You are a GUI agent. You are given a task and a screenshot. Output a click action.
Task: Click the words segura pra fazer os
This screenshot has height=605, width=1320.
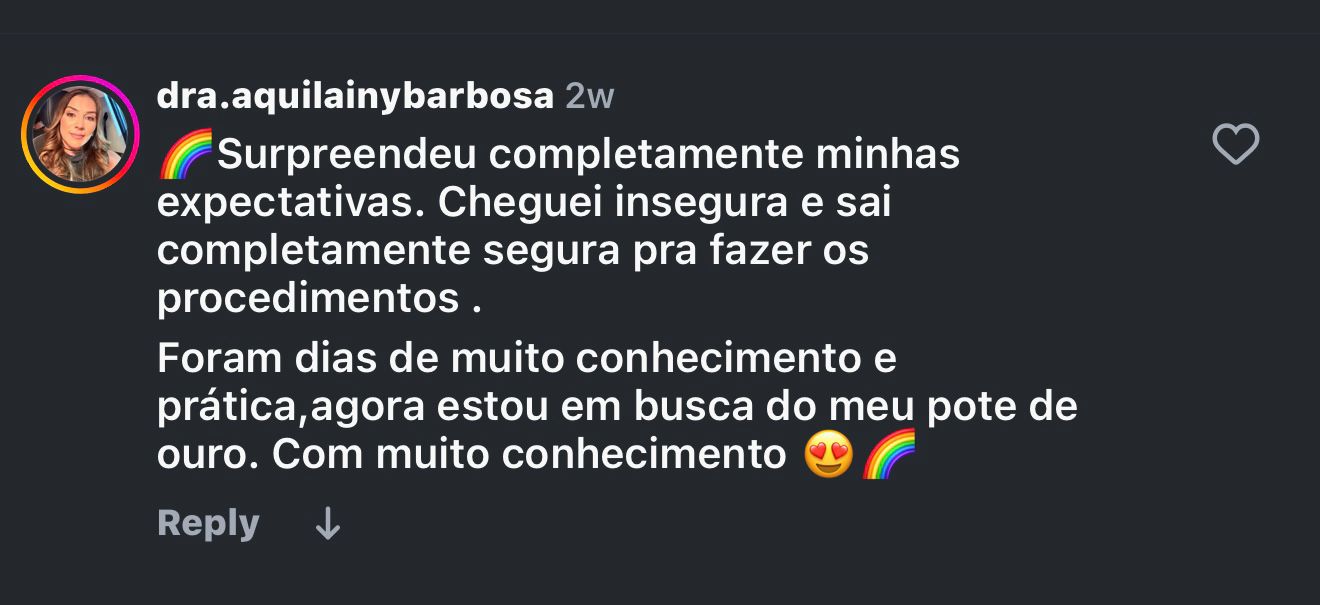point(676,250)
